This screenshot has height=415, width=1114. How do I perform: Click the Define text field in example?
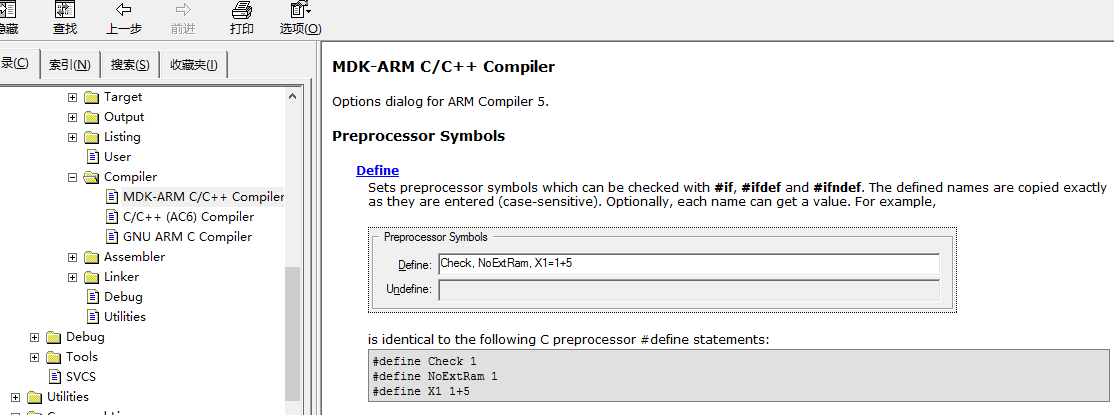pyautogui.click(x=689, y=264)
